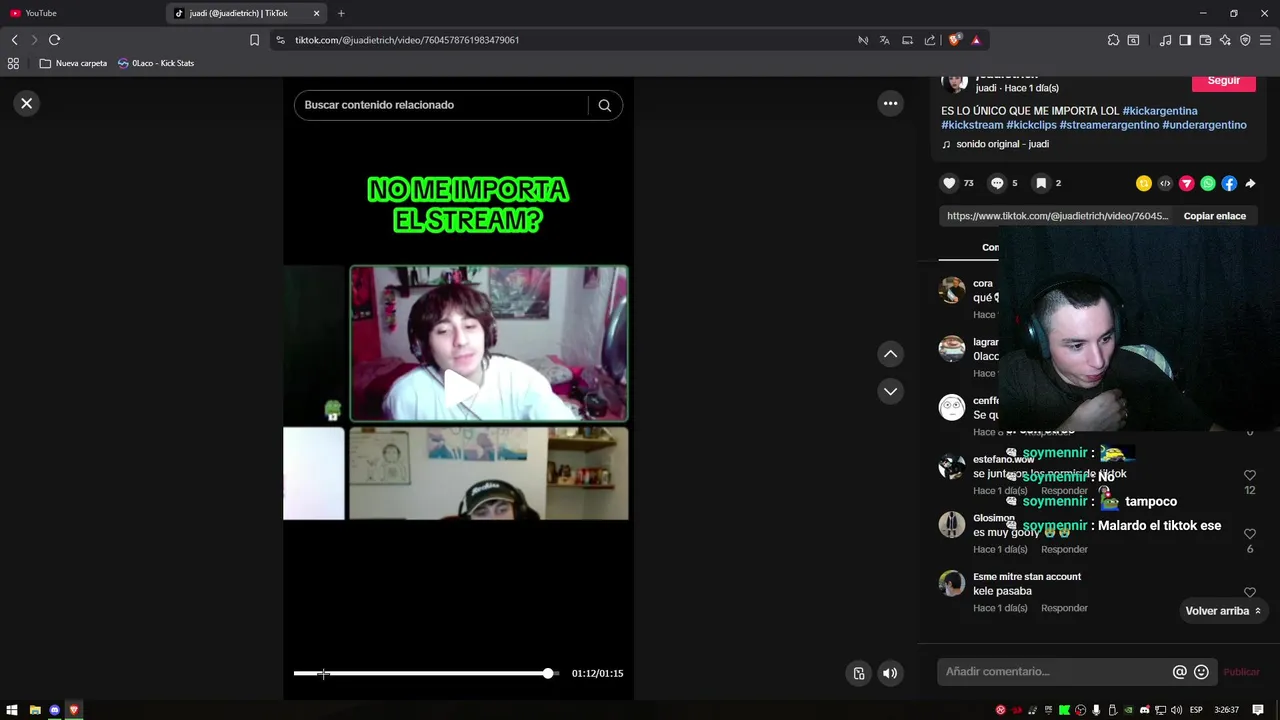The width and height of the screenshot is (1280, 720).
Task: Like estefano.wow's comment
Action: 1250,476
